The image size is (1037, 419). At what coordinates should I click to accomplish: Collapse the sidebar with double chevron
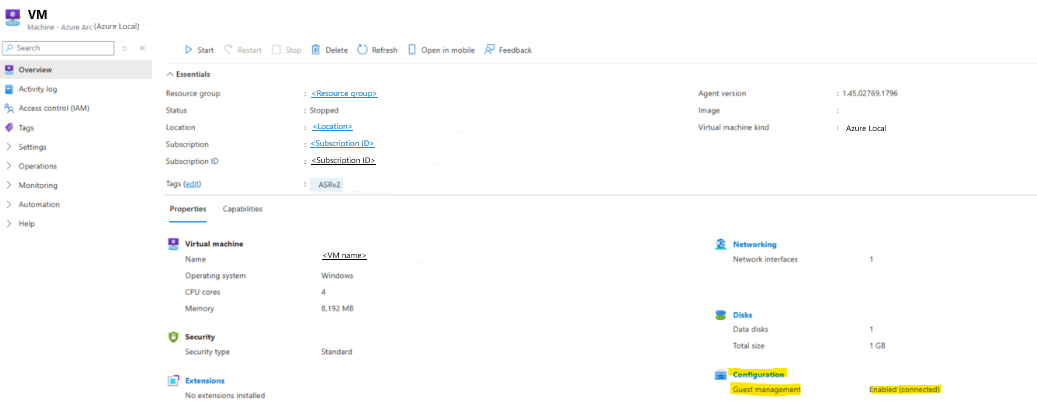pos(142,48)
